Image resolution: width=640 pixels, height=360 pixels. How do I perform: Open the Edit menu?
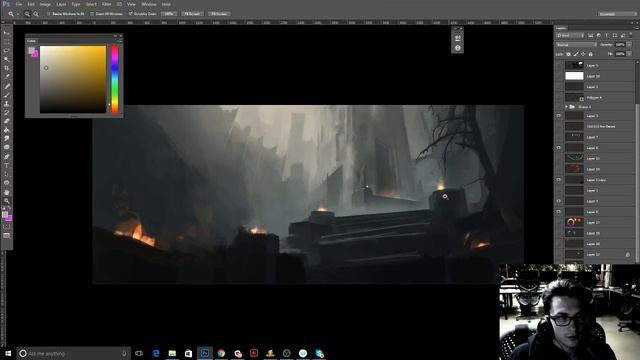click(31, 4)
